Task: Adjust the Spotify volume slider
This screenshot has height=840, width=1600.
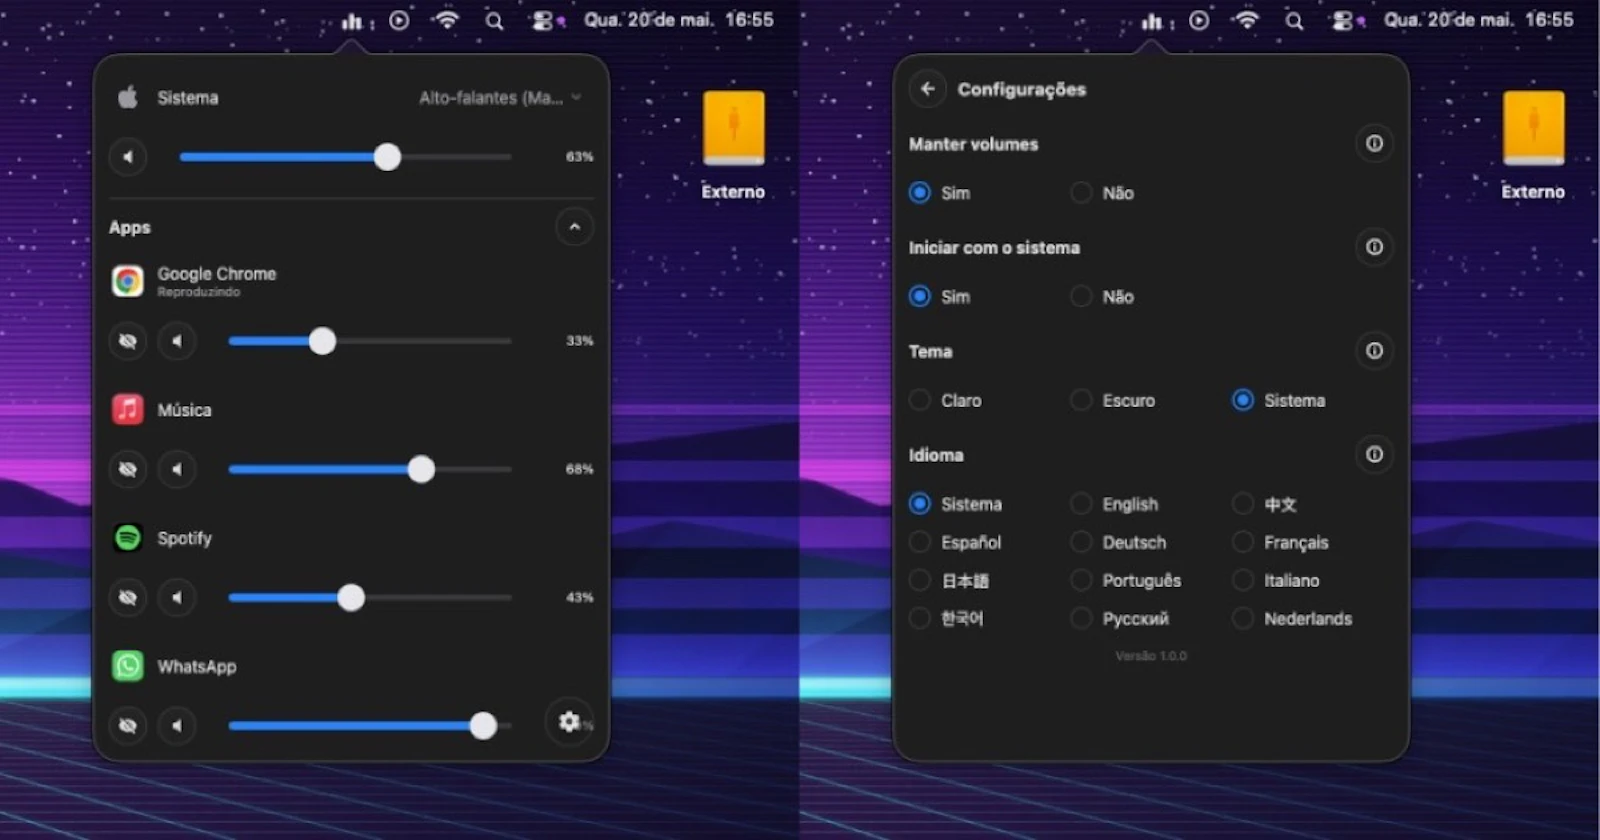Action: [x=370, y=598]
